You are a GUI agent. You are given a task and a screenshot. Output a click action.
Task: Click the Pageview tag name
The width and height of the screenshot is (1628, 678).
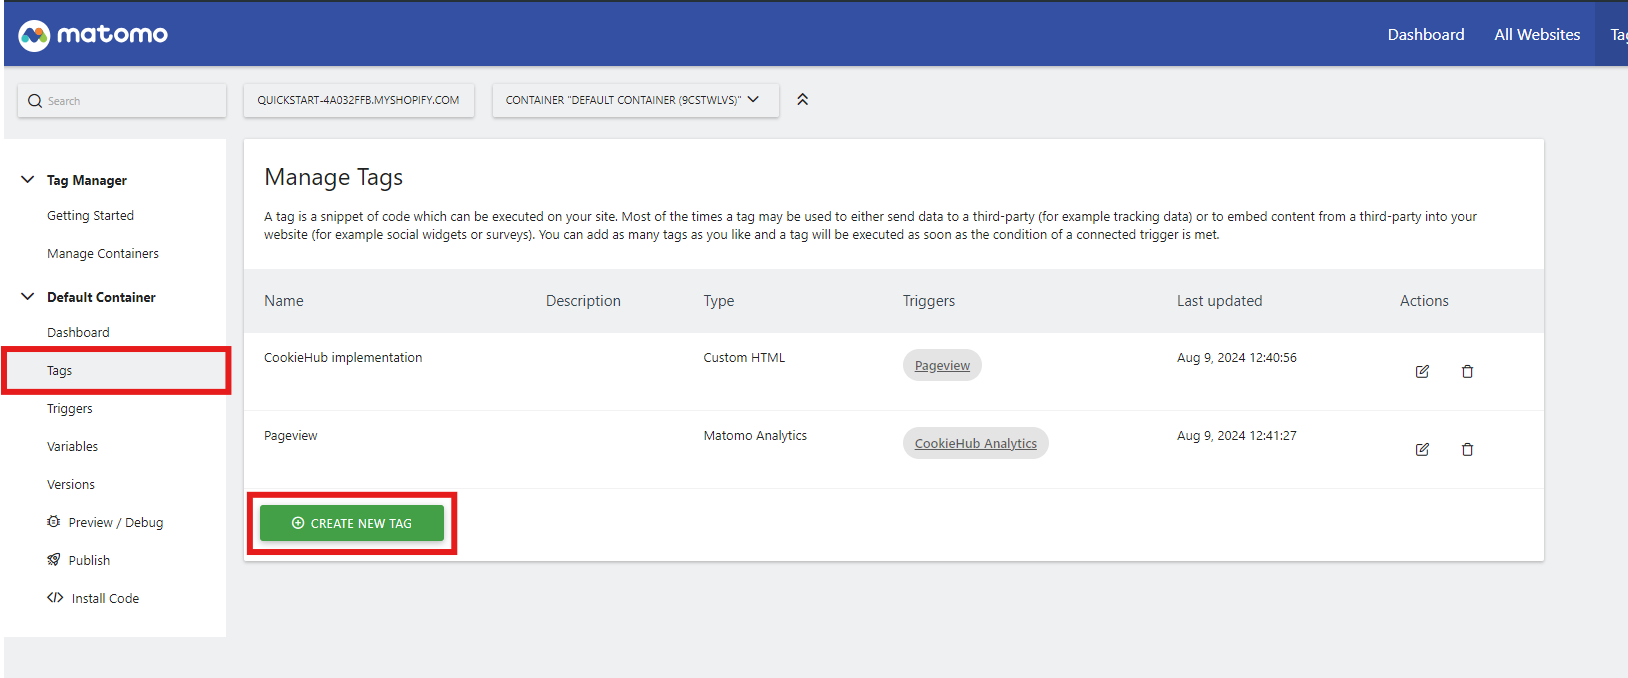point(290,436)
